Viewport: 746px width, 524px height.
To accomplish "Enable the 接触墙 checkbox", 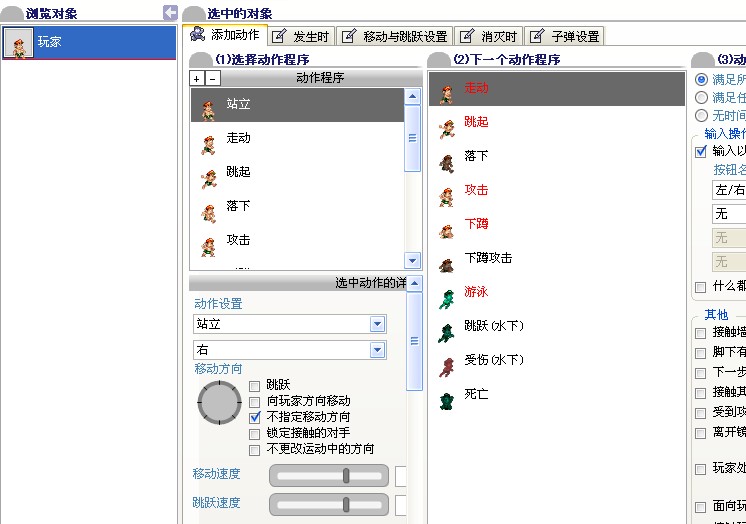I will pyautogui.click(x=700, y=333).
